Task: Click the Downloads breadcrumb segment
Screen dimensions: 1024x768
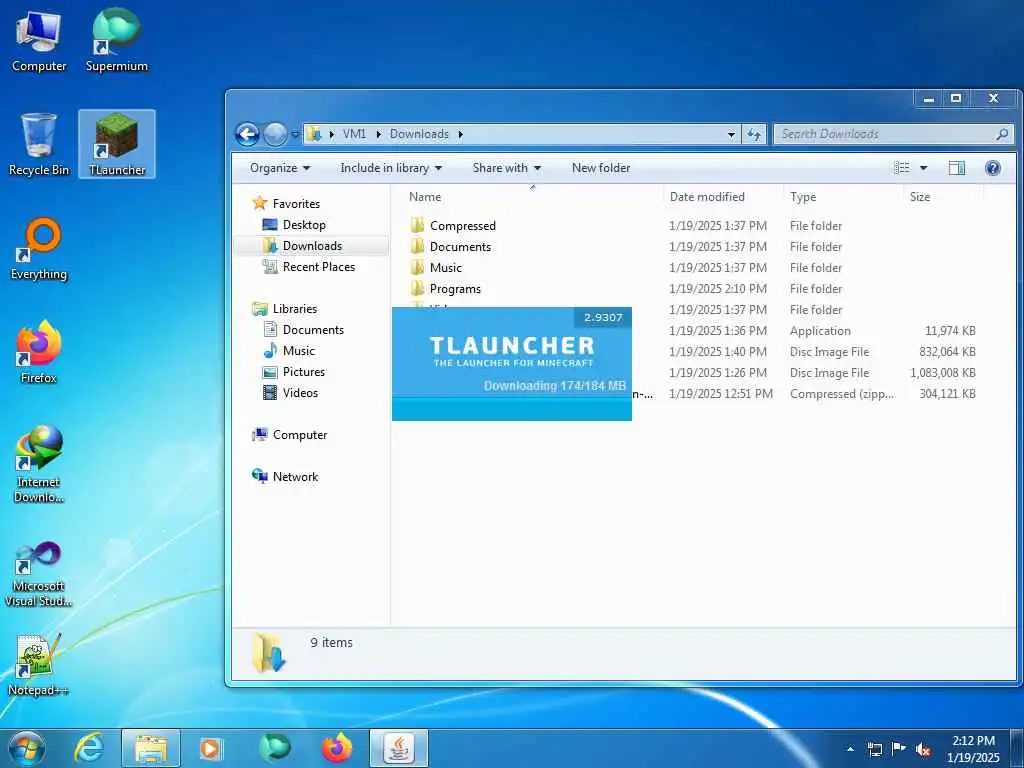Action: coord(419,134)
